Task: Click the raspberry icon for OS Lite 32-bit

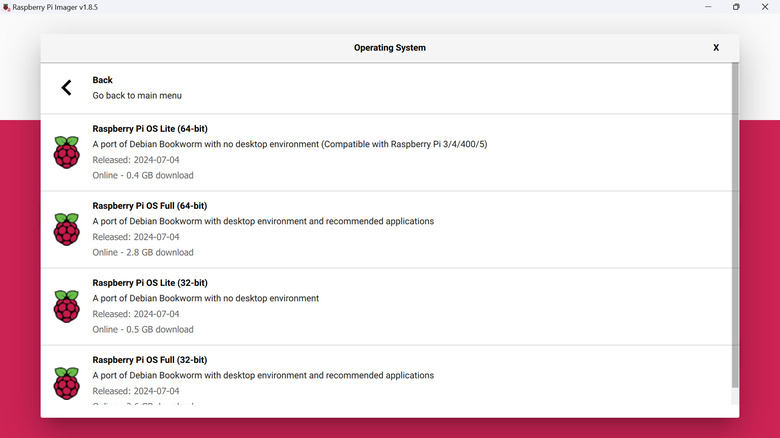Action: pos(66,306)
